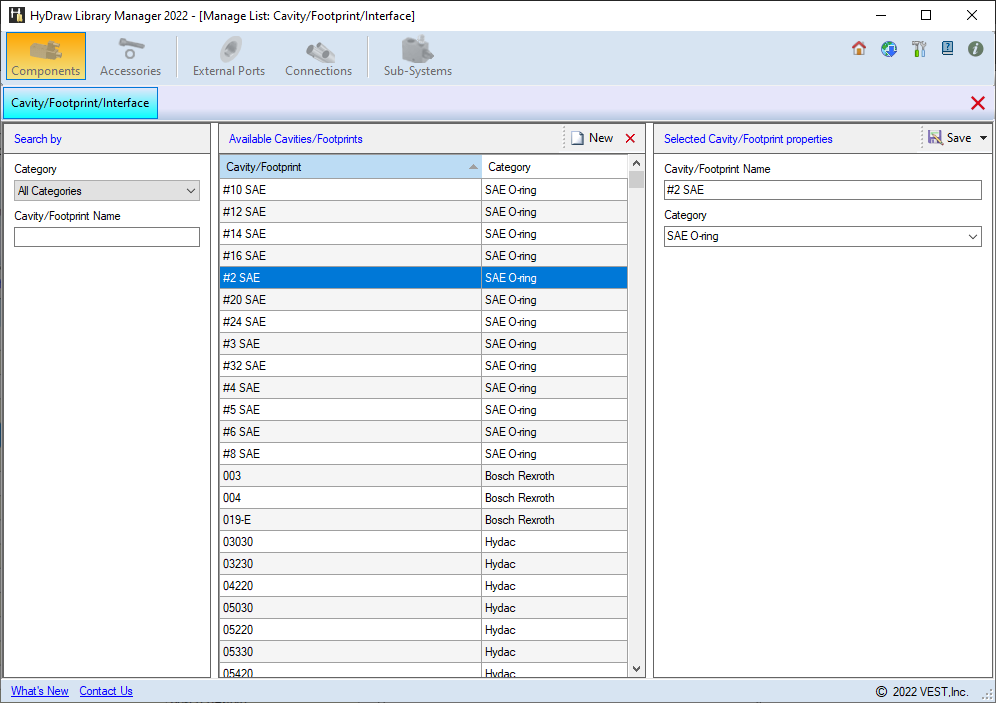
Task: Open the SAE O-ring category dropdown in properties
Action: click(823, 236)
